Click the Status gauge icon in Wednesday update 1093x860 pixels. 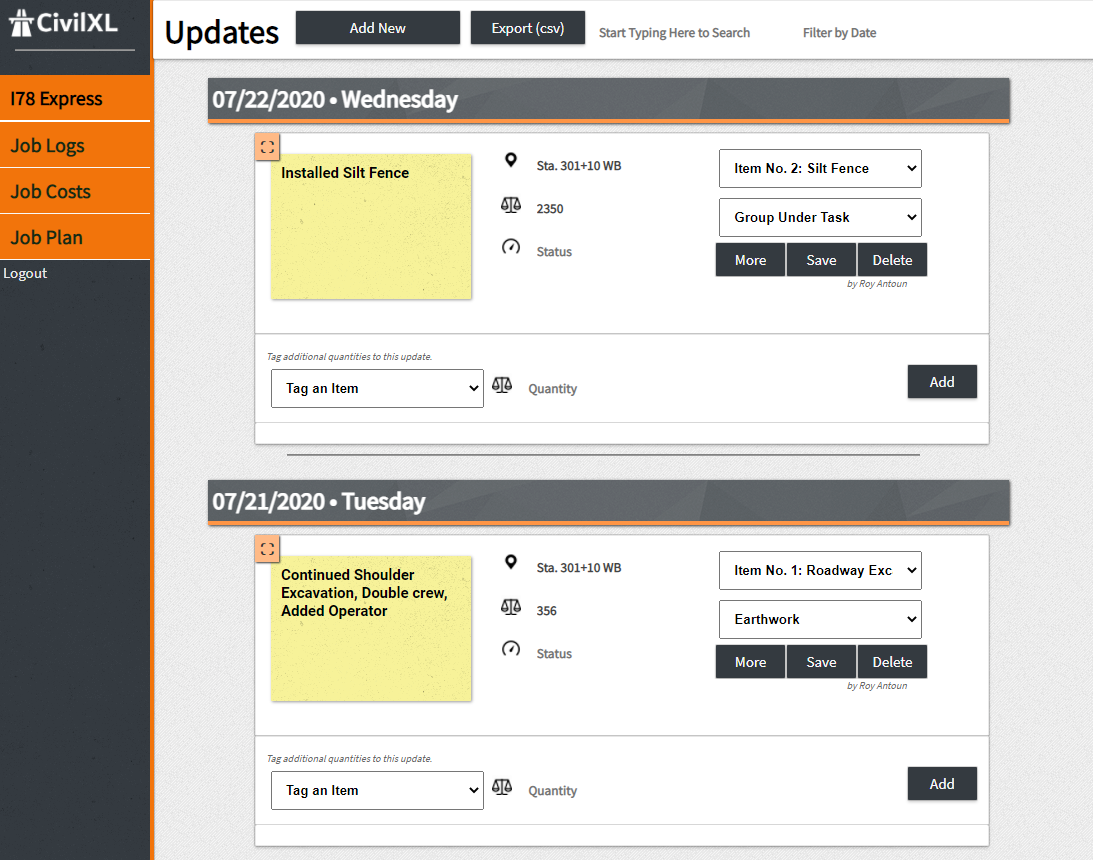[x=511, y=247]
